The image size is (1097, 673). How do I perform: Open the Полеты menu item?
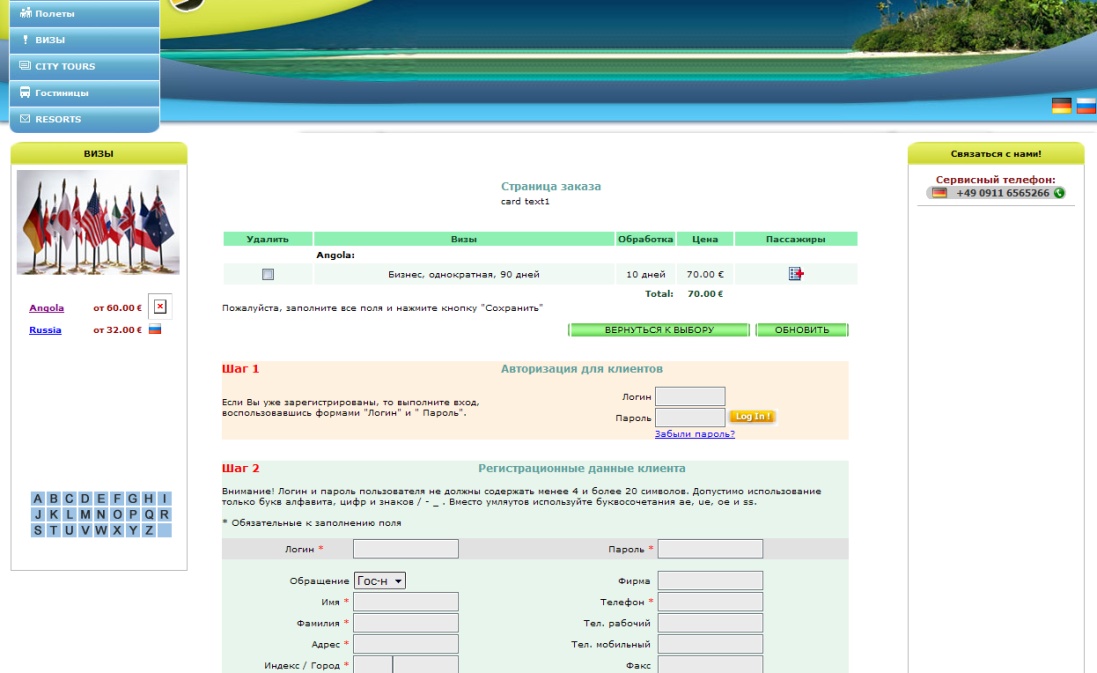click(84, 14)
